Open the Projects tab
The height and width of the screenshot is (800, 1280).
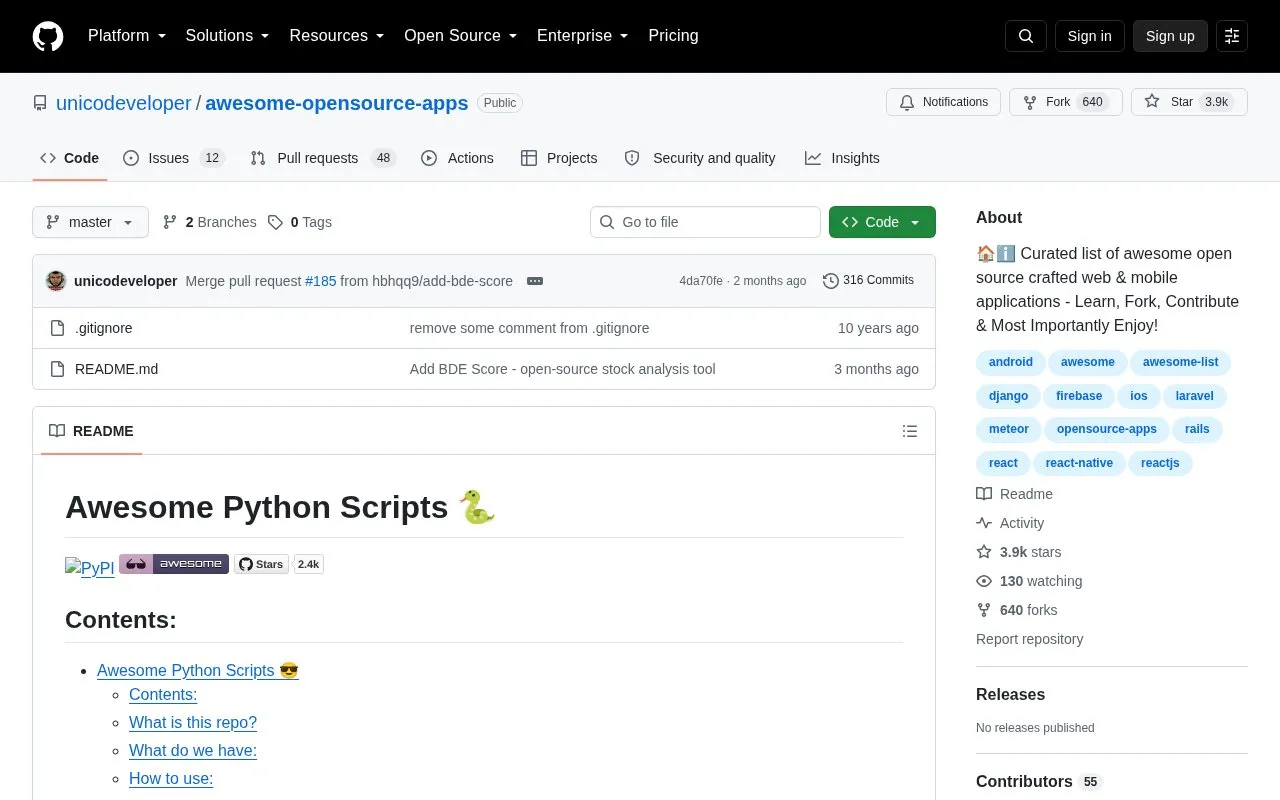pos(559,158)
